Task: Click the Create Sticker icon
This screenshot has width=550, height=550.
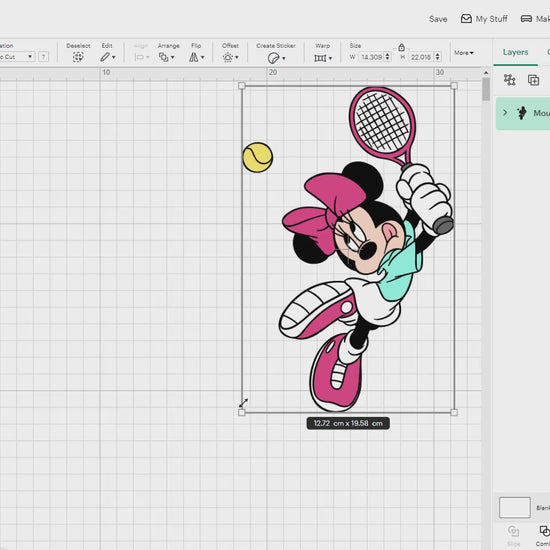Action: point(273,58)
